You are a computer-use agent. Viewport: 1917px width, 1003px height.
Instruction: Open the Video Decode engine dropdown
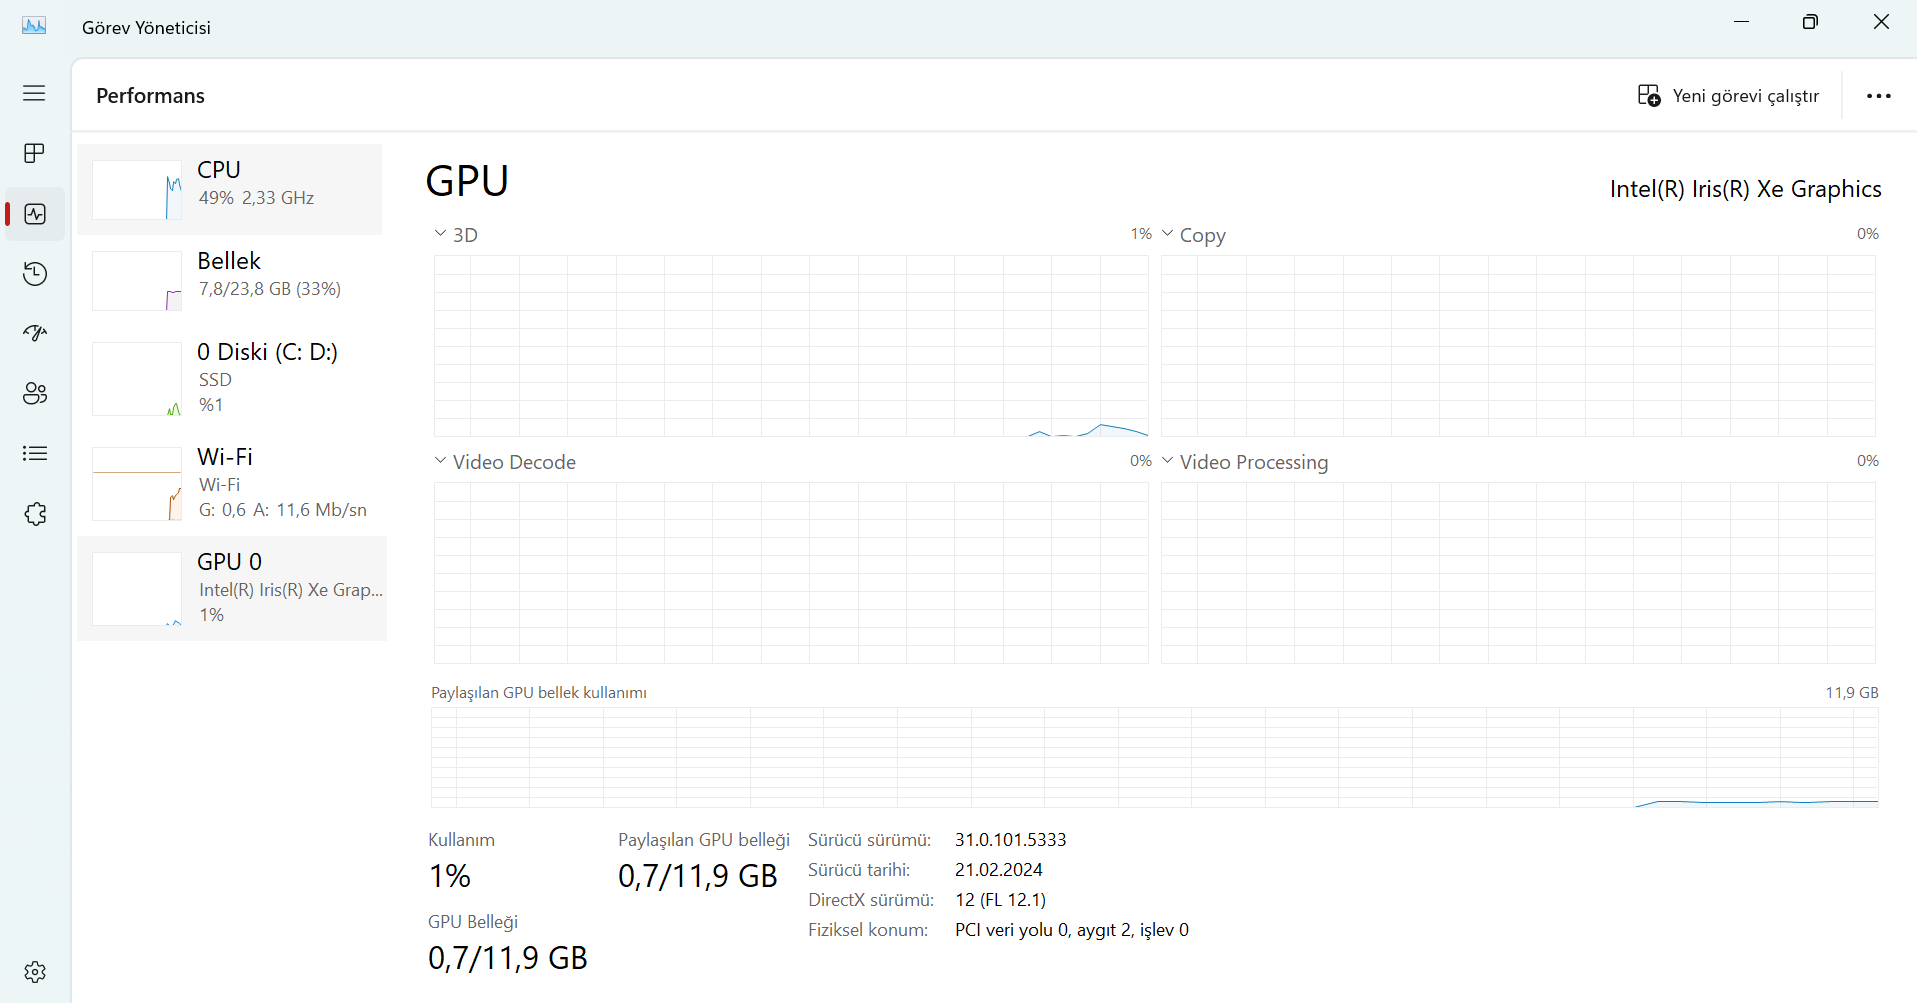pos(441,461)
